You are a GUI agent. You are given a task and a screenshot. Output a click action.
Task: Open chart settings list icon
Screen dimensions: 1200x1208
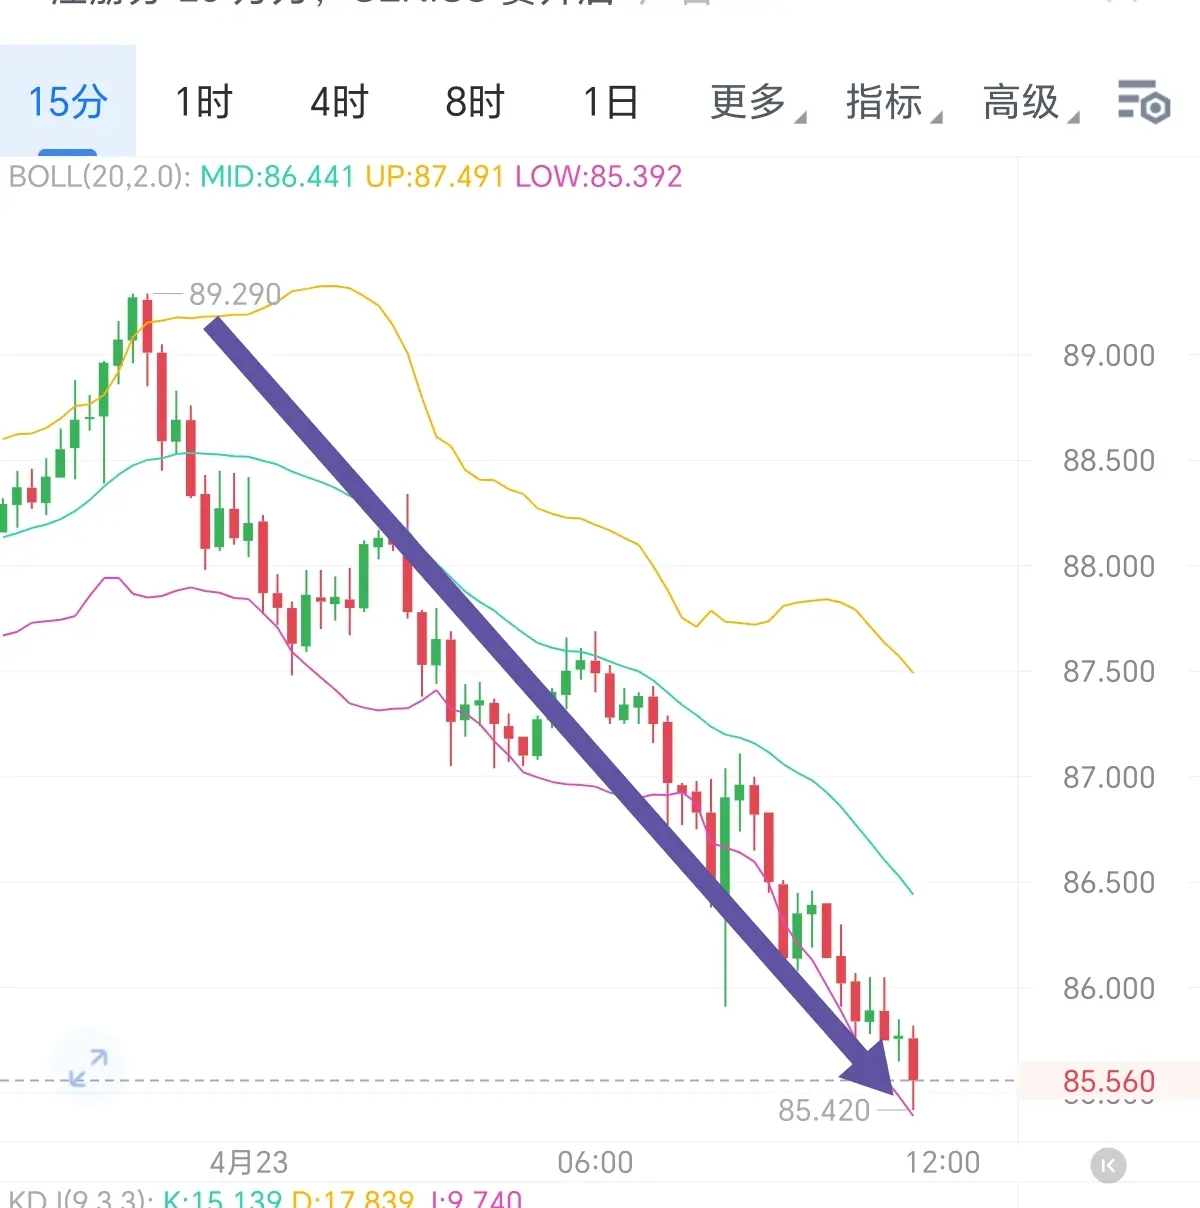tap(1143, 101)
